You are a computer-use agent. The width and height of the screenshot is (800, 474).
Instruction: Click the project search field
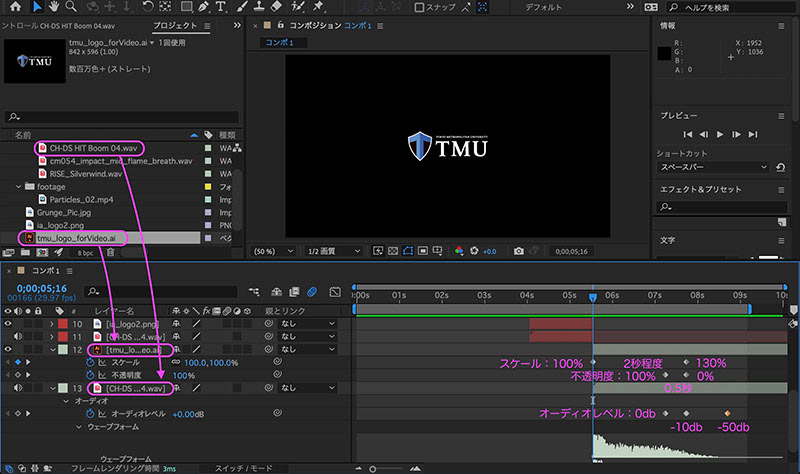click(x=121, y=117)
